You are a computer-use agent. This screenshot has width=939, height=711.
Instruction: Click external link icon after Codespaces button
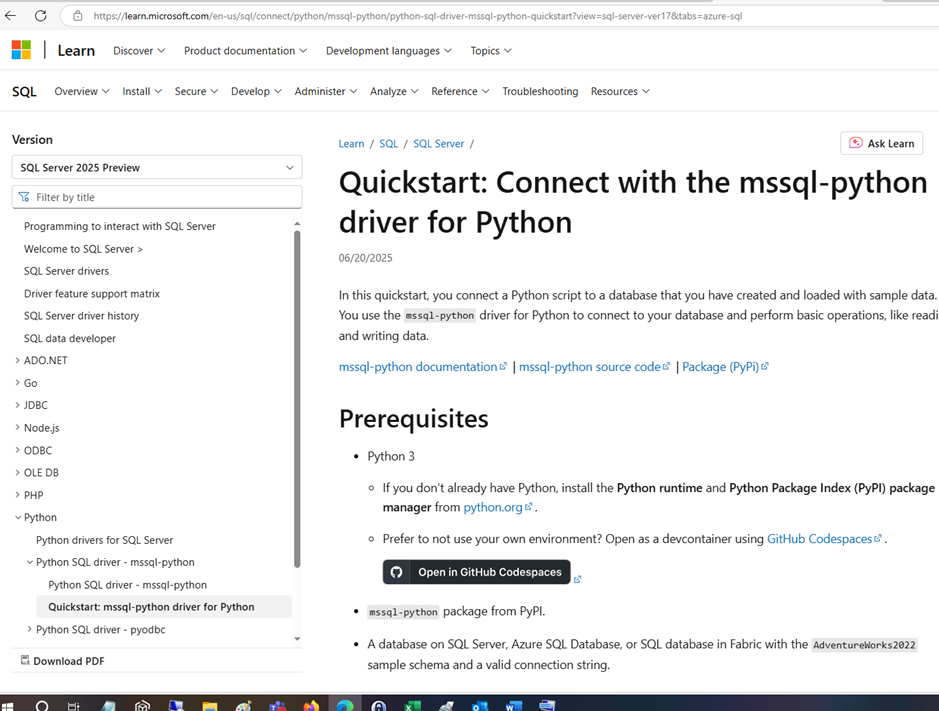577,579
